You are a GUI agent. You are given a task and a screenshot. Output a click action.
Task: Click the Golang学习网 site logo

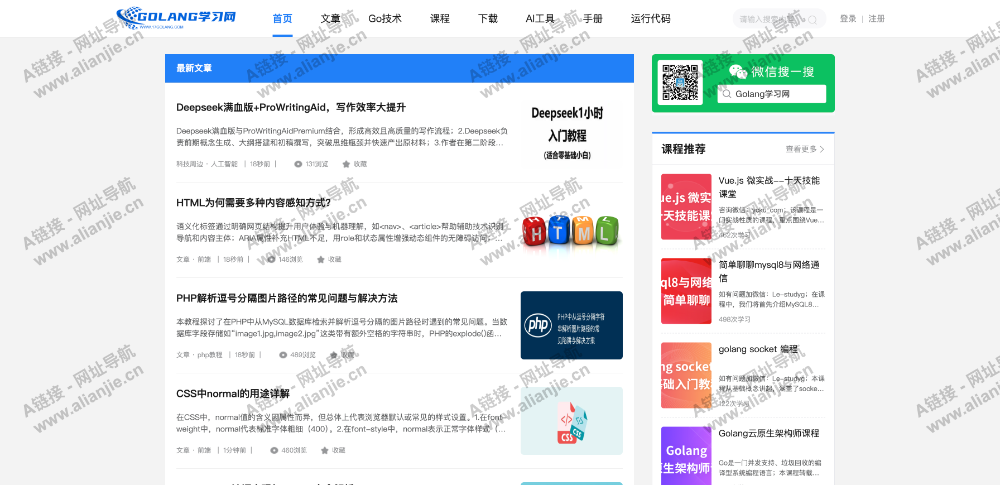(x=176, y=18)
